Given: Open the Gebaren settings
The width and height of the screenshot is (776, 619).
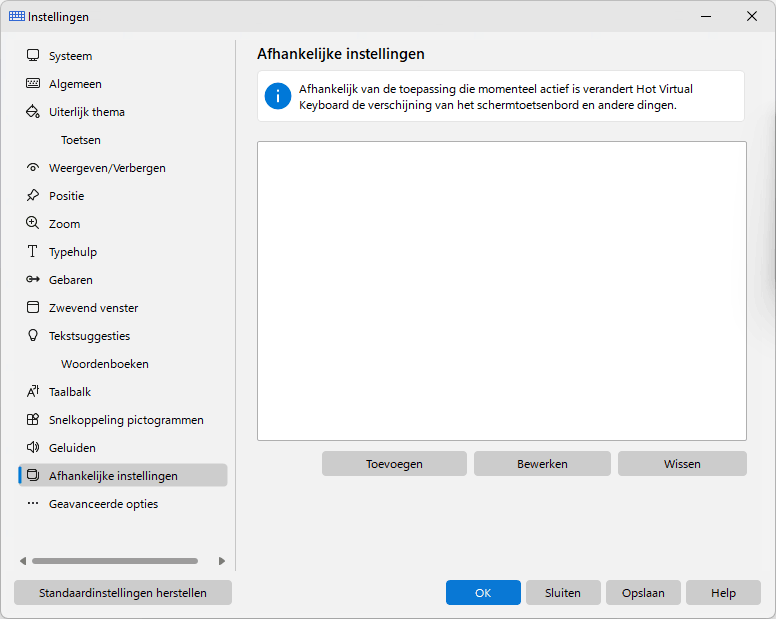Looking at the screenshot, I should click(x=123, y=280).
